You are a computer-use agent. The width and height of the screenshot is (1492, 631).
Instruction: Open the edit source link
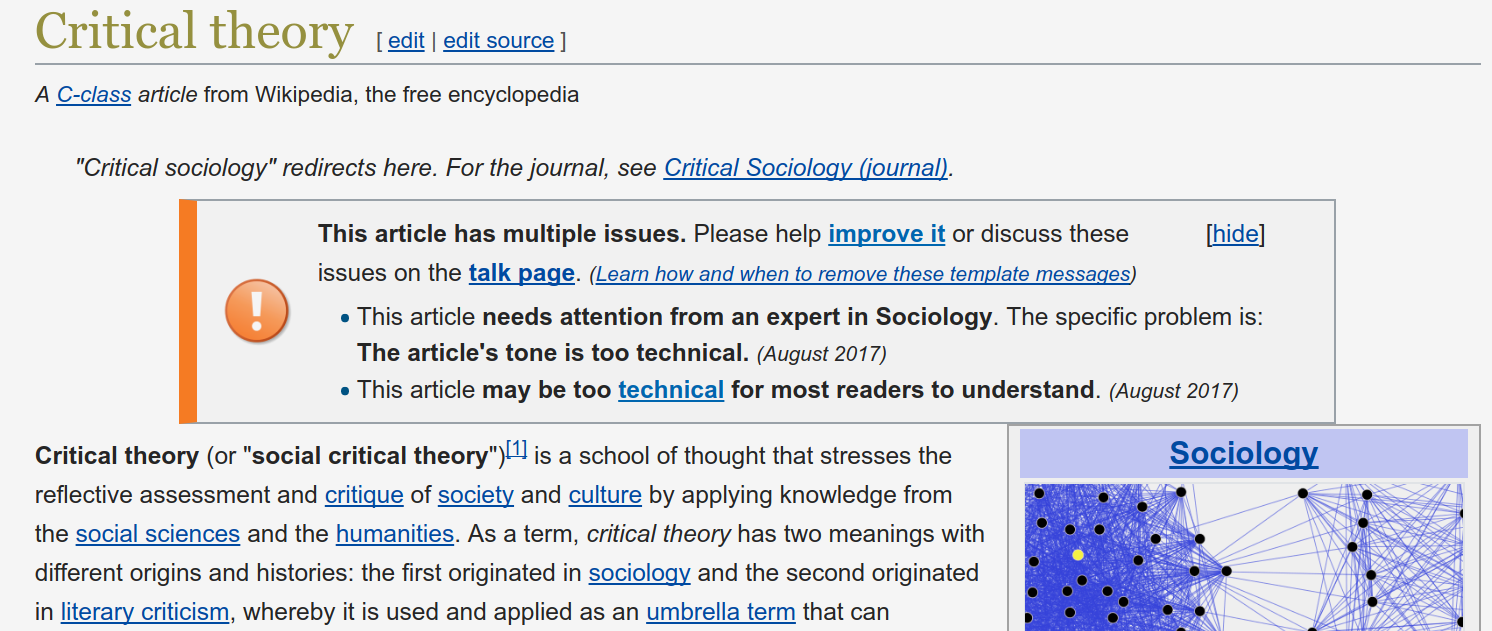[x=498, y=40]
